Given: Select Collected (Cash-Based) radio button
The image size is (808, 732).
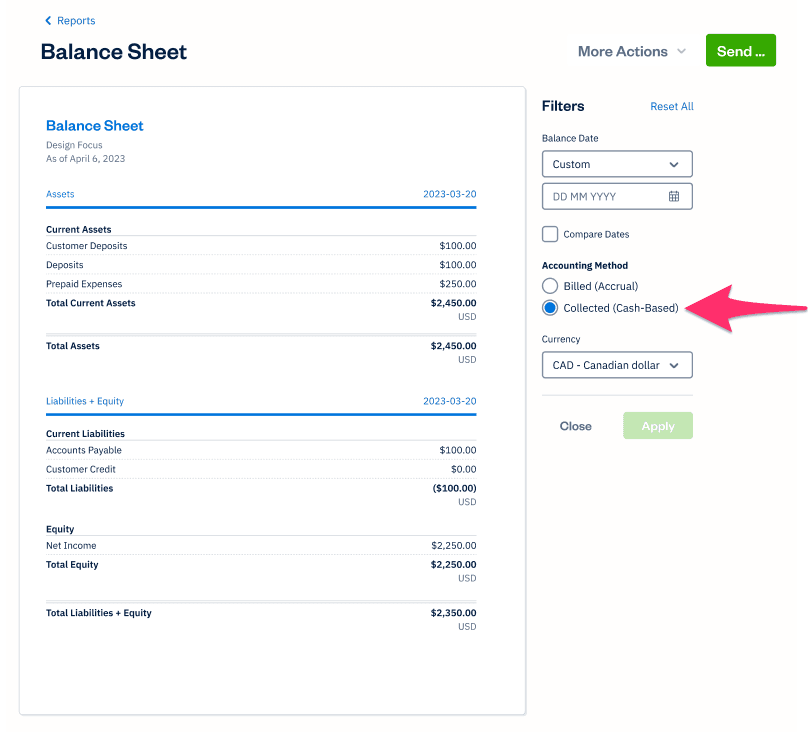Looking at the screenshot, I should point(550,308).
